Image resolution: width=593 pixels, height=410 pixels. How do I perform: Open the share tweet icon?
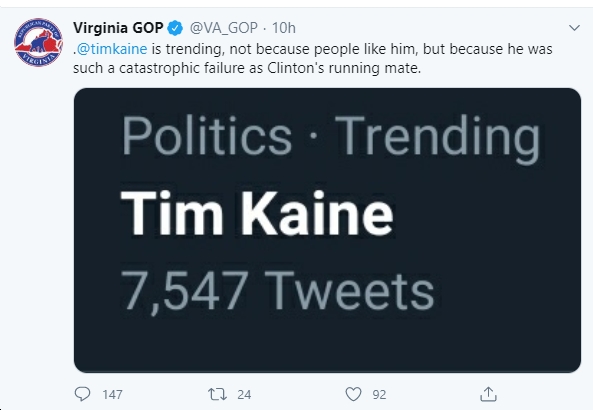[x=488, y=394]
